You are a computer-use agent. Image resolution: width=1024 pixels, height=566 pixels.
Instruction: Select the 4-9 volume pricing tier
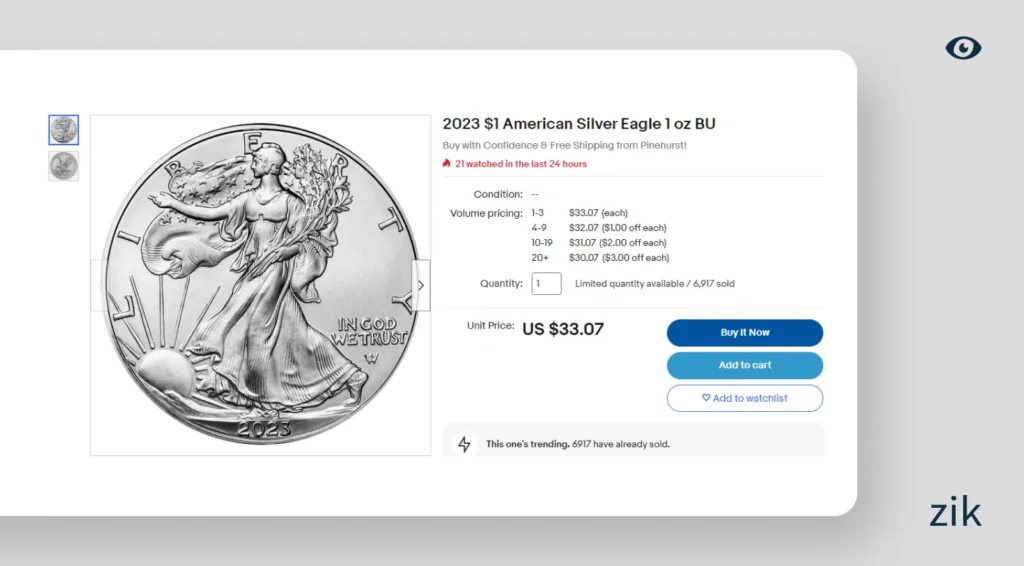click(599, 228)
